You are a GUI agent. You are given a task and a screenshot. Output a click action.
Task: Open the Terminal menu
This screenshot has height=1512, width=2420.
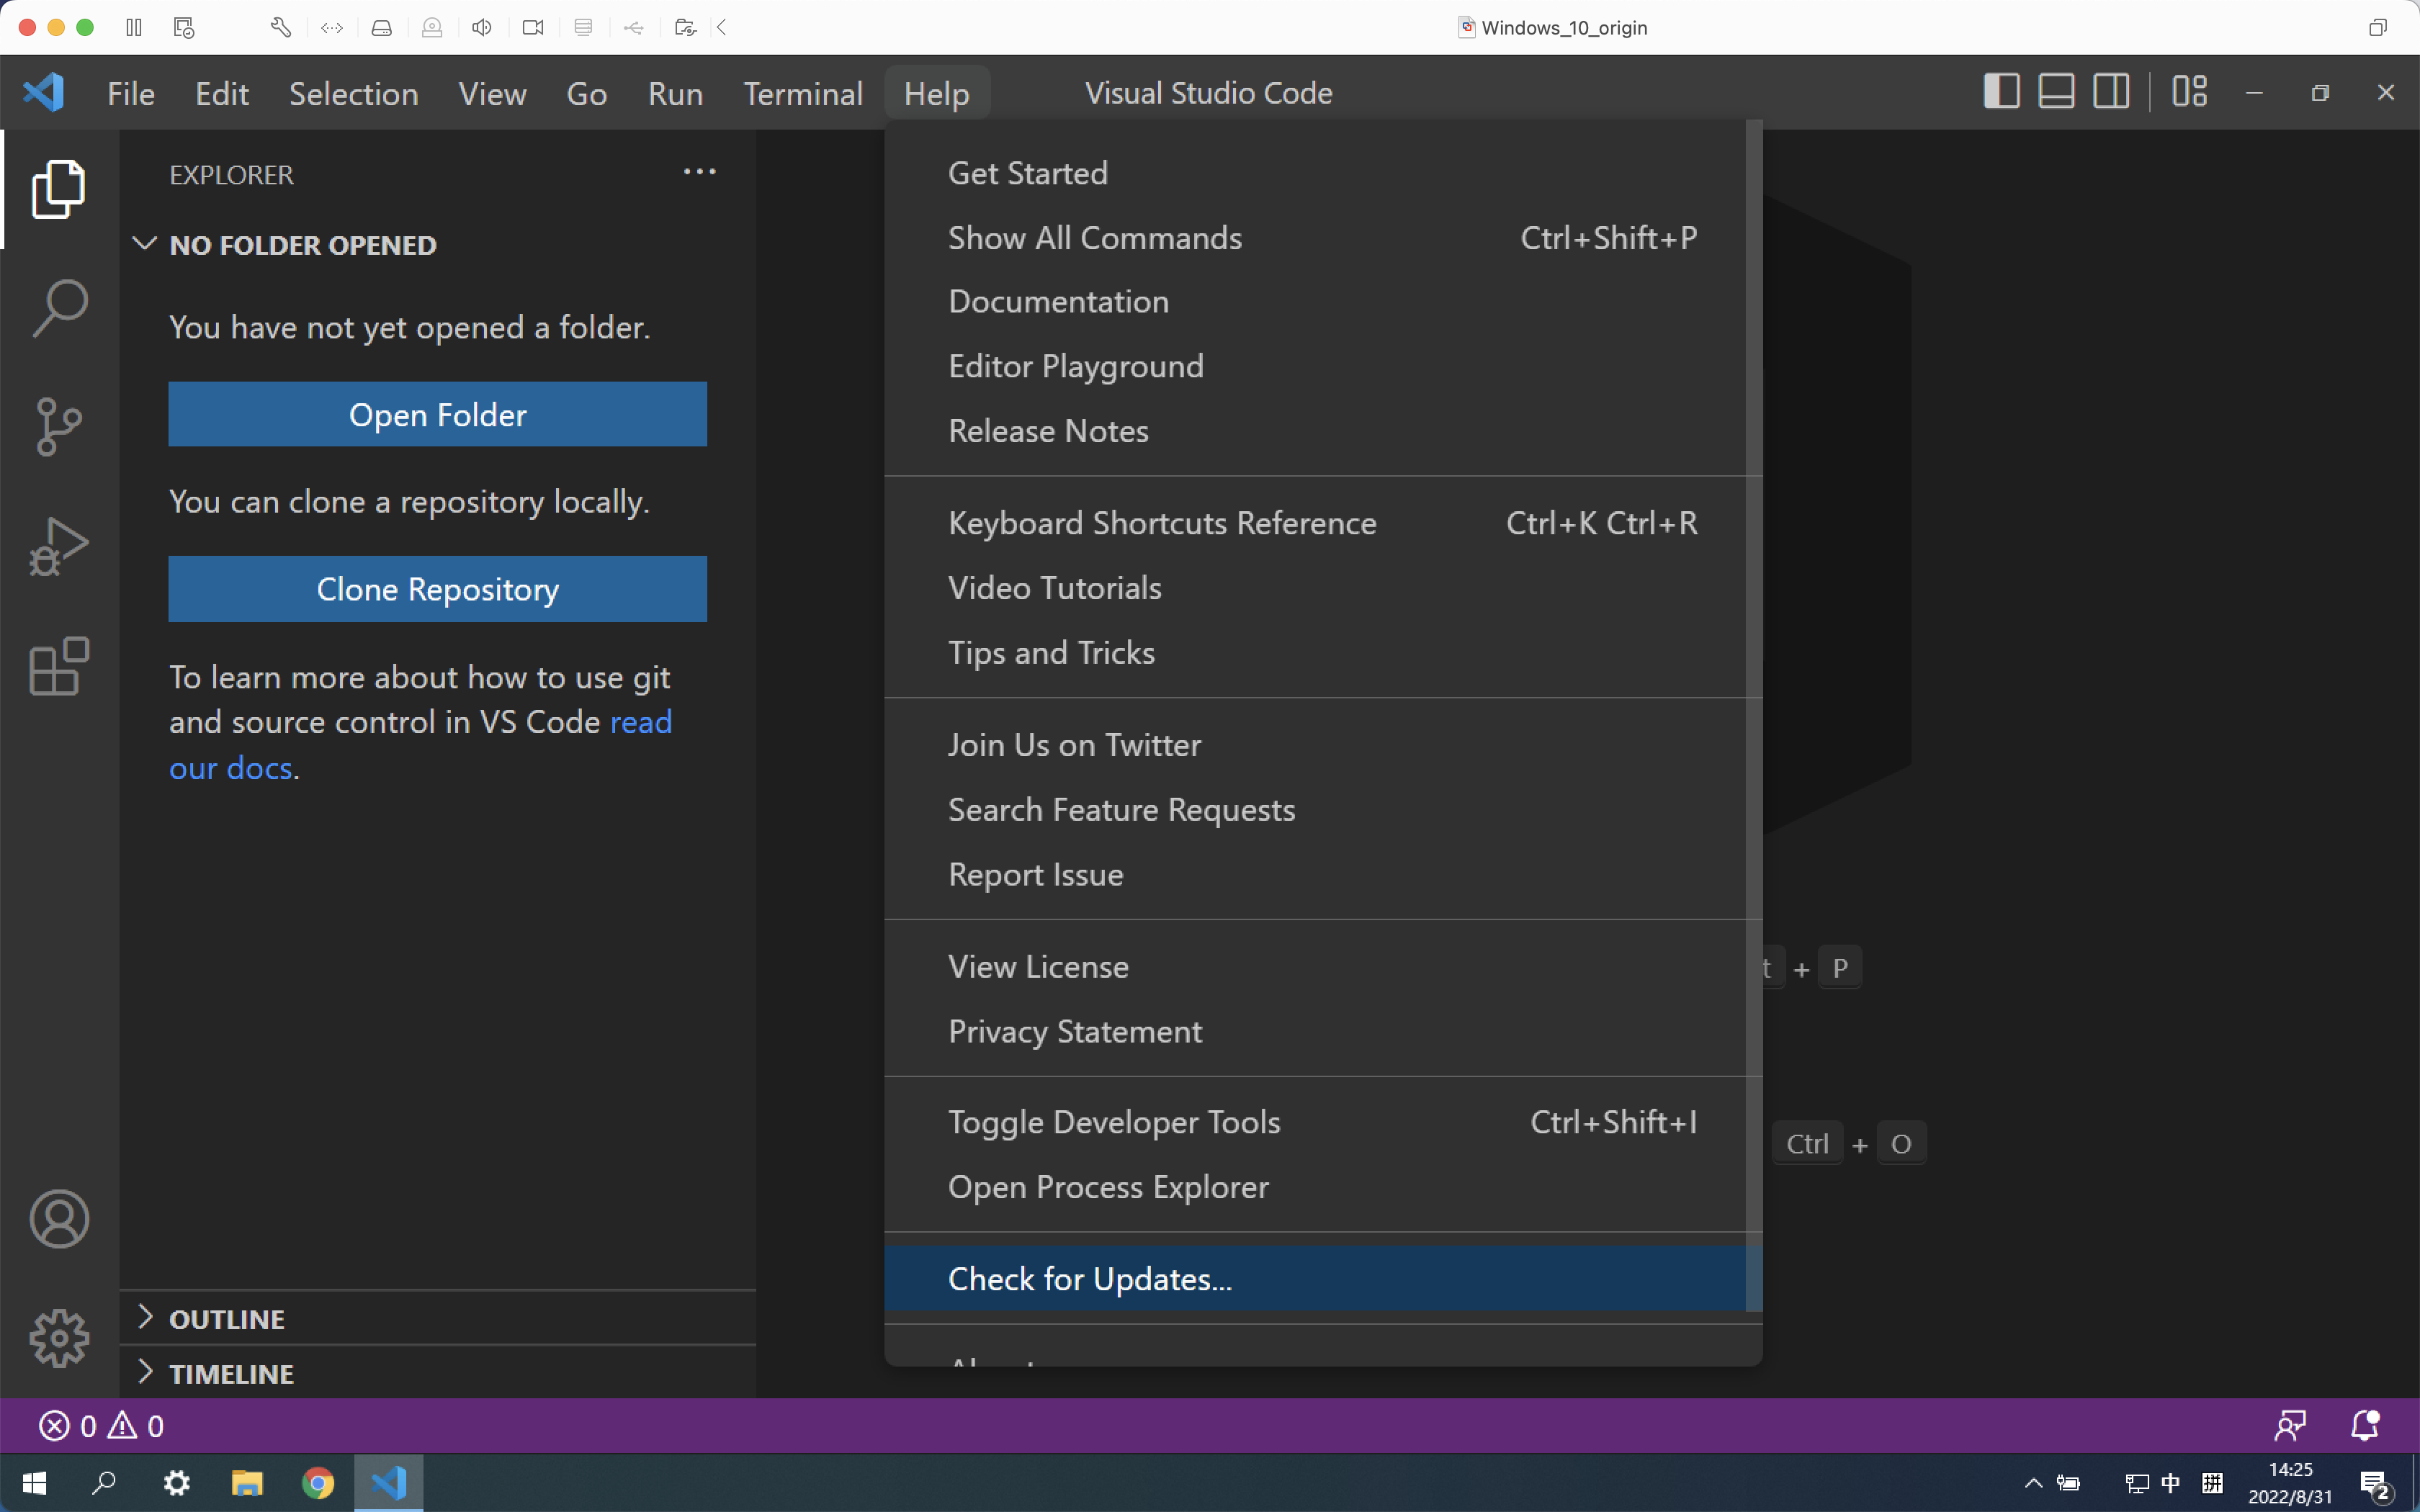click(x=803, y=93)
